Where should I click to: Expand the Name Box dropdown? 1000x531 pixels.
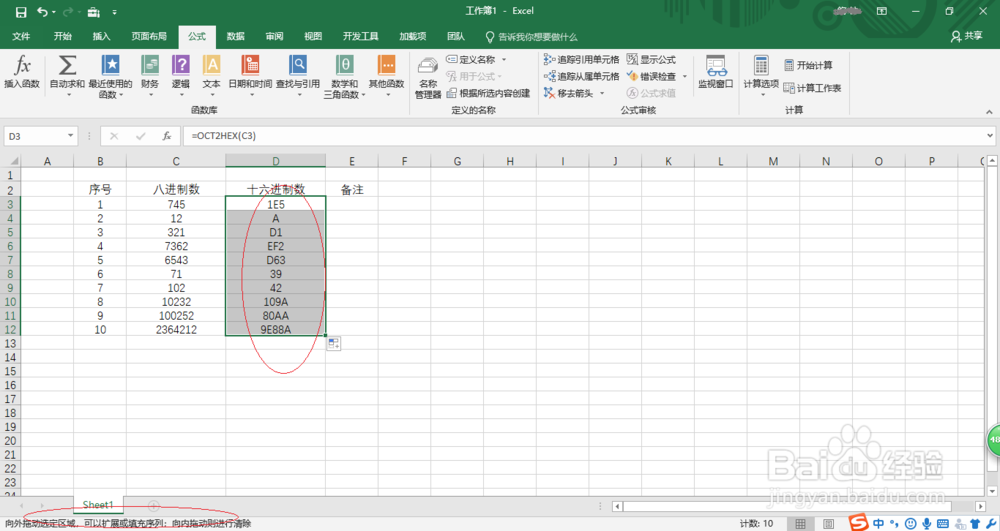tap(70, 136)
